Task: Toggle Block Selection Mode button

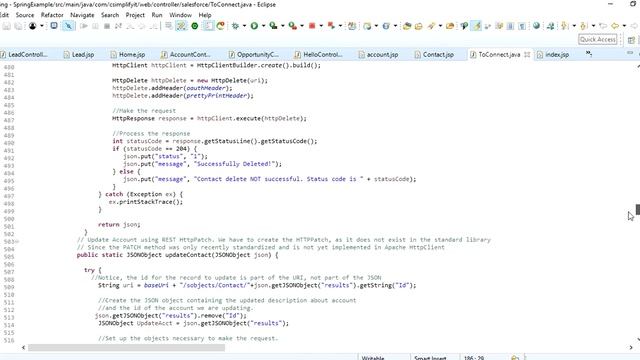Action: (510, 26)
